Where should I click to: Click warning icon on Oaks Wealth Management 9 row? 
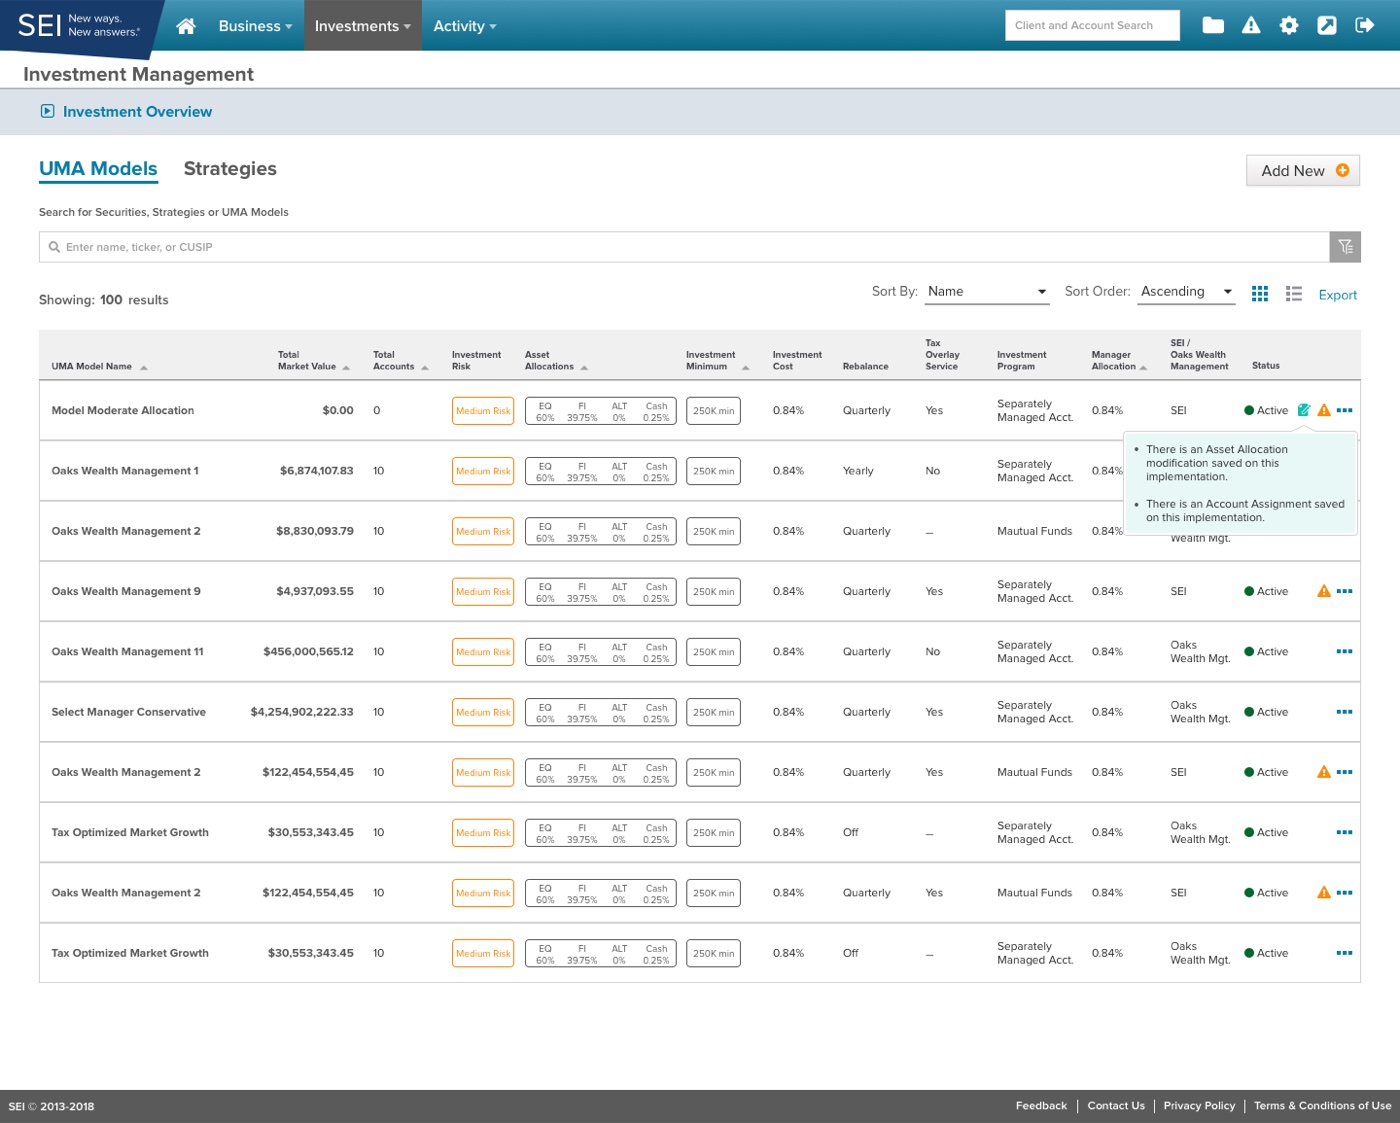1324,591
